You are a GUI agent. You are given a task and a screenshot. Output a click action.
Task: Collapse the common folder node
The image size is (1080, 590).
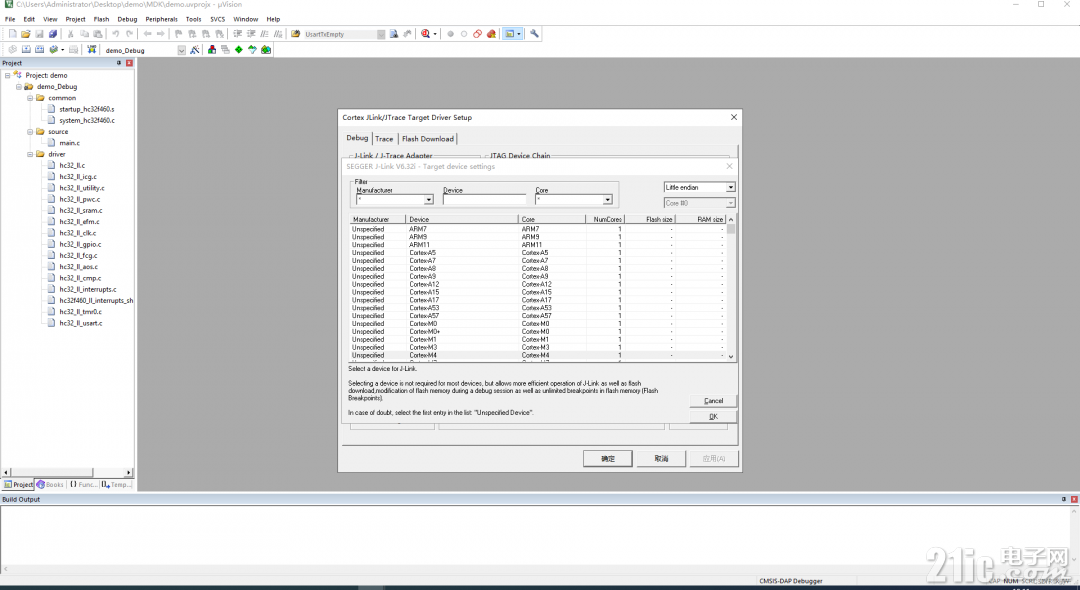tap(30, 98)
